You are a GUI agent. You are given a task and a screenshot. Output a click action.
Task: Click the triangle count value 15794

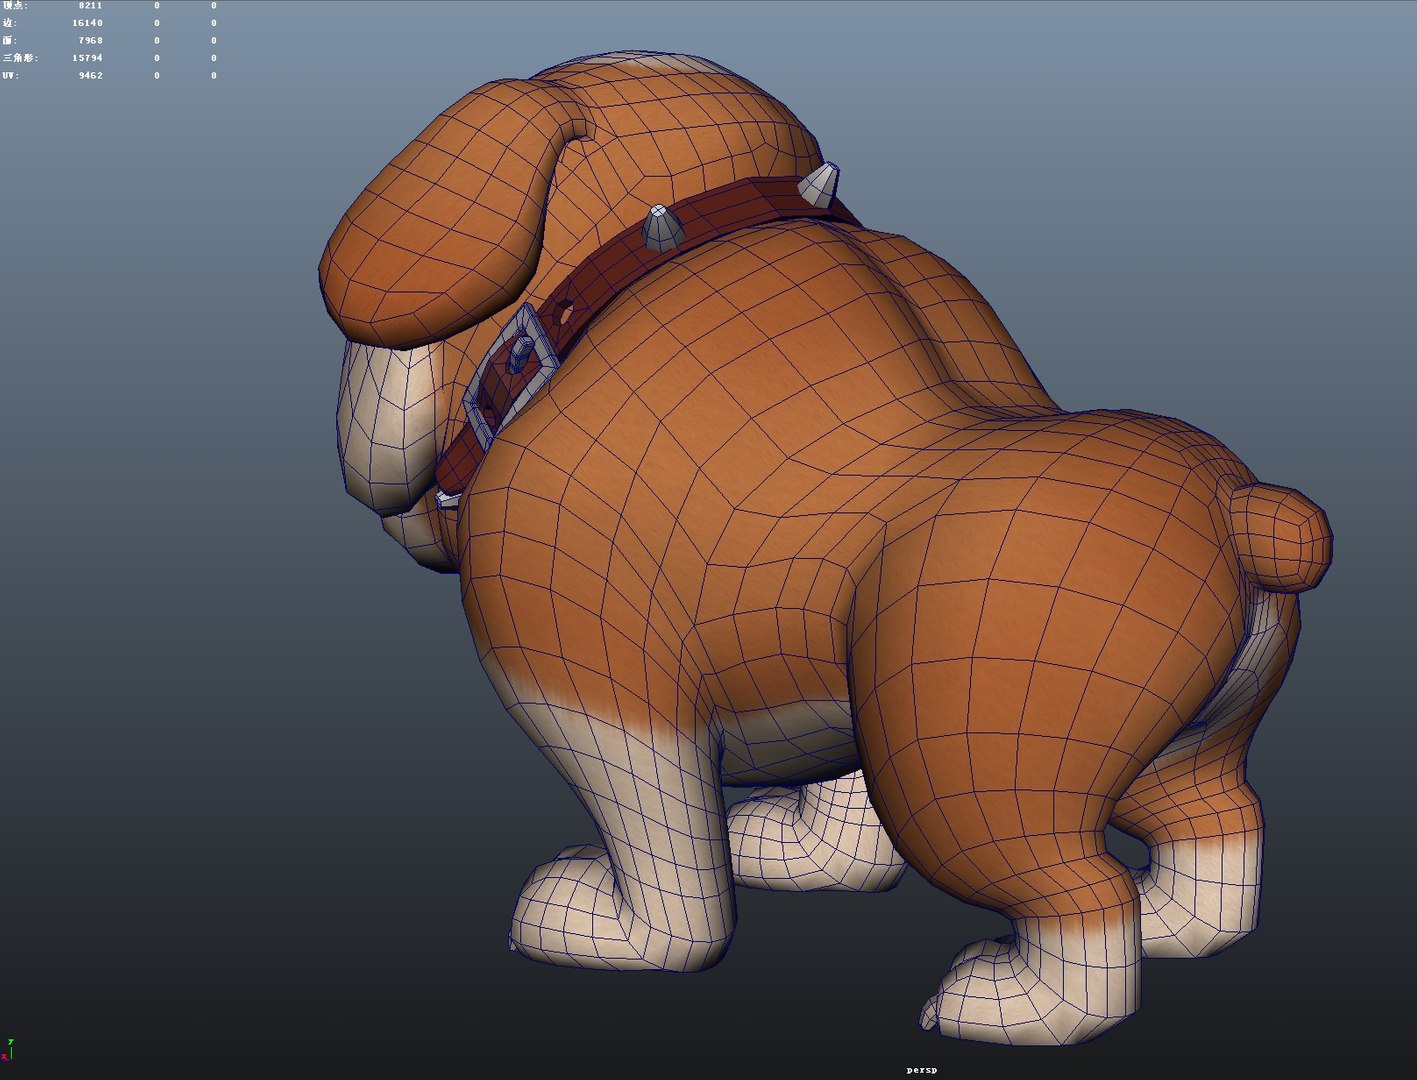tap(88, 58)
